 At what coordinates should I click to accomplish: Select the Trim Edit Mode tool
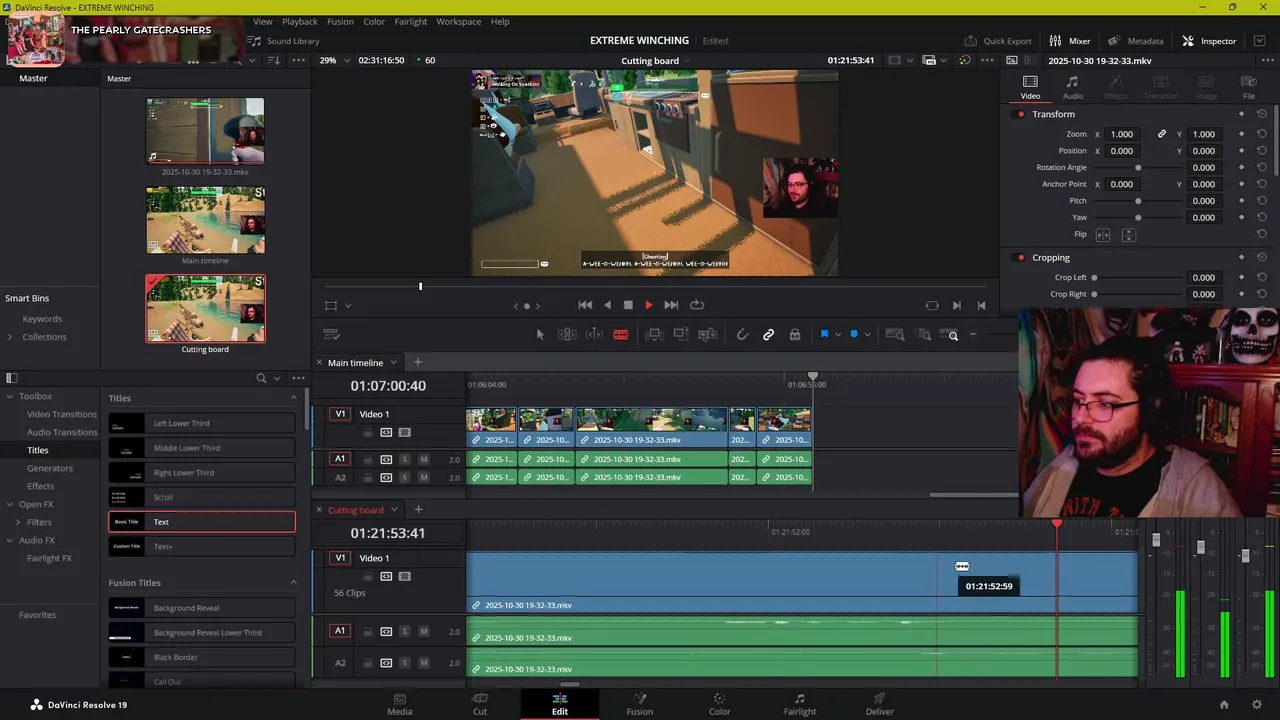coord(567,335)
